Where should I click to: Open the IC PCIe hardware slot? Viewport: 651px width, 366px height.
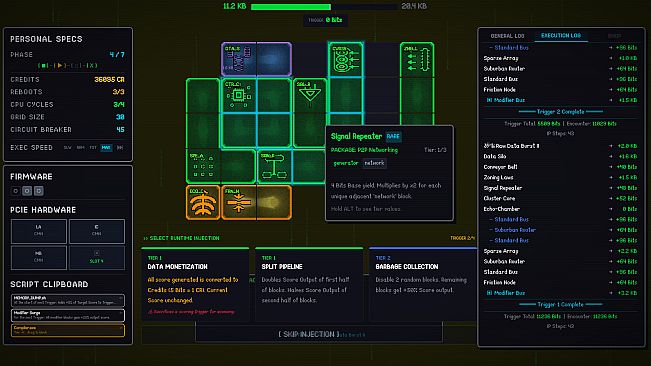coord(97,231)
